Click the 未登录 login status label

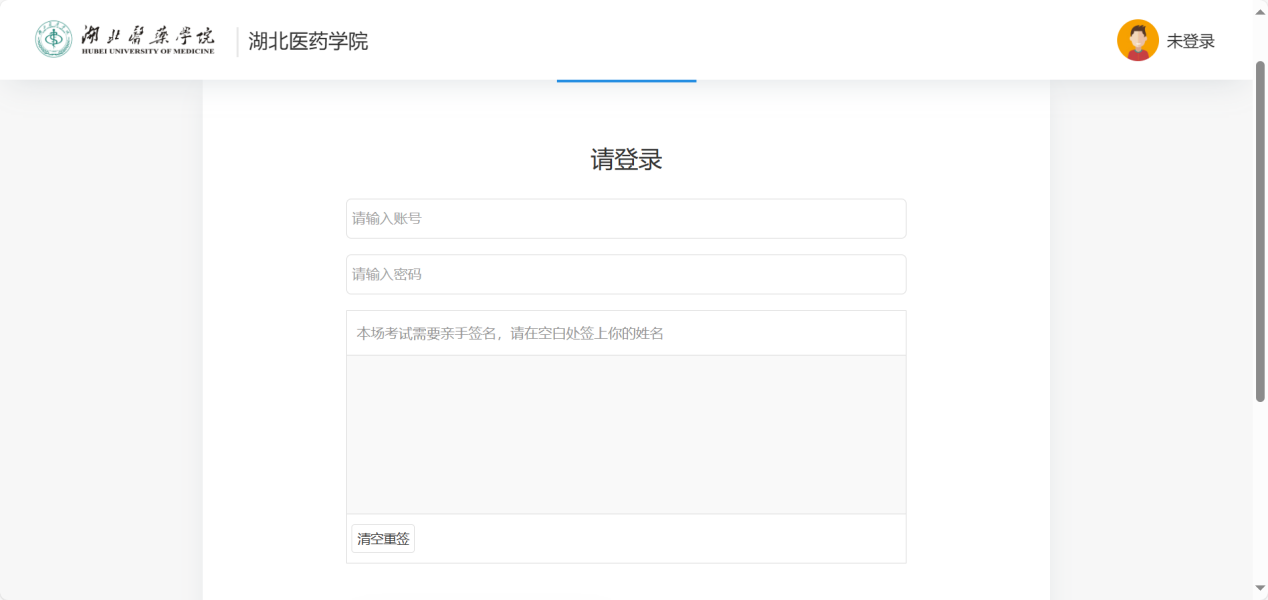tap(1190, 41)
